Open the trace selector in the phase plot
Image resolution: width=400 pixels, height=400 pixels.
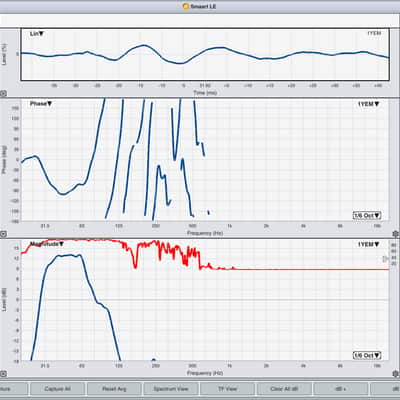click(x=368, y=104)
